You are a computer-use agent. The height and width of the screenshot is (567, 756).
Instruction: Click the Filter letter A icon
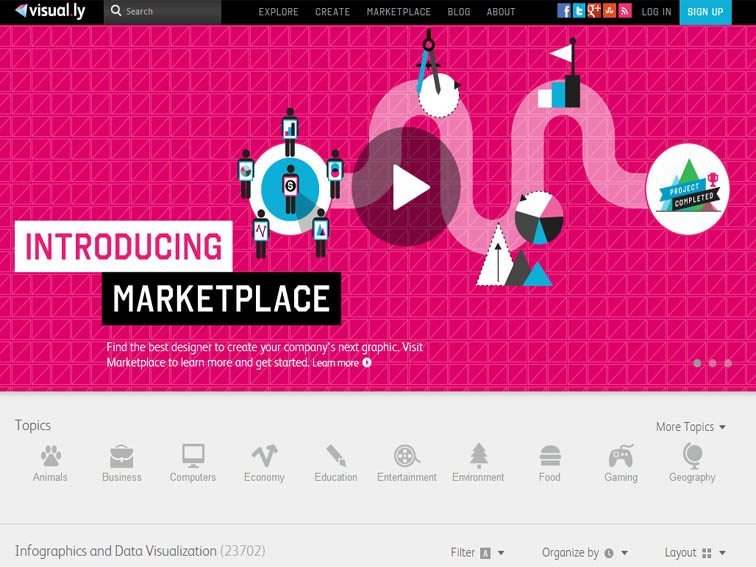pos(486,553)
